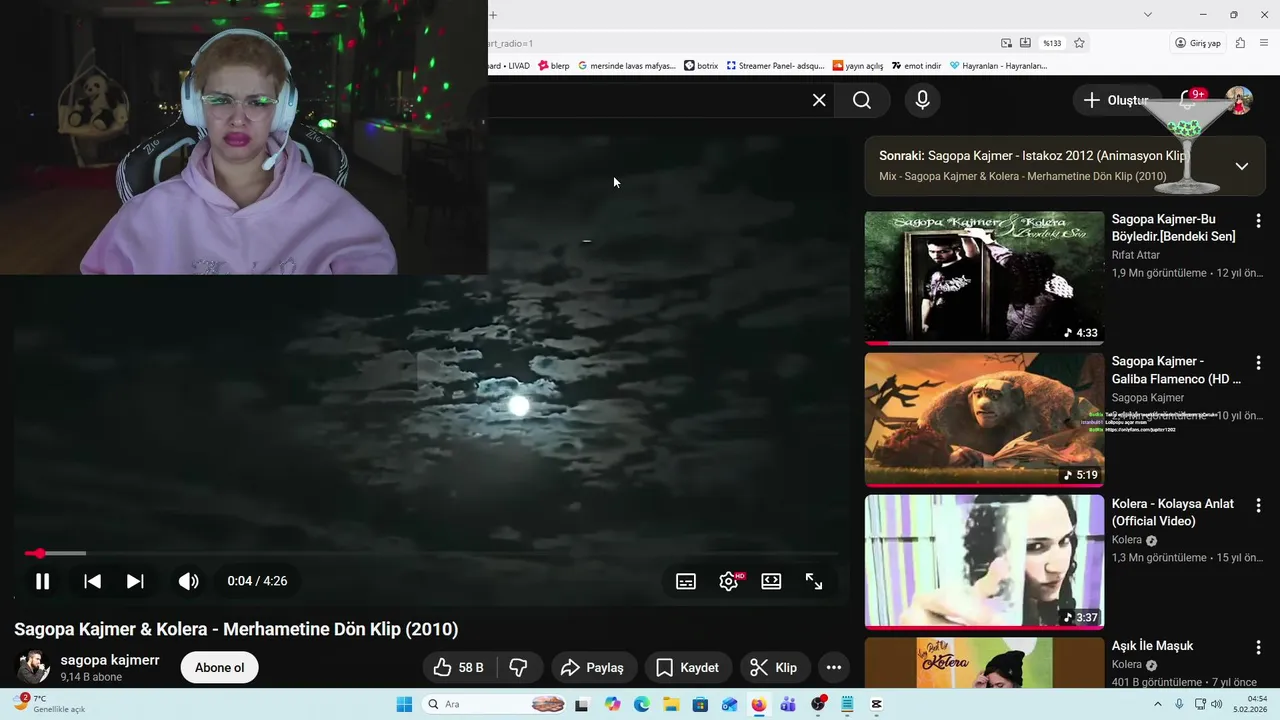Expand the Sonraki mix playlist panel
This screenshot has height=720, width=1280.
[1241, 166]
